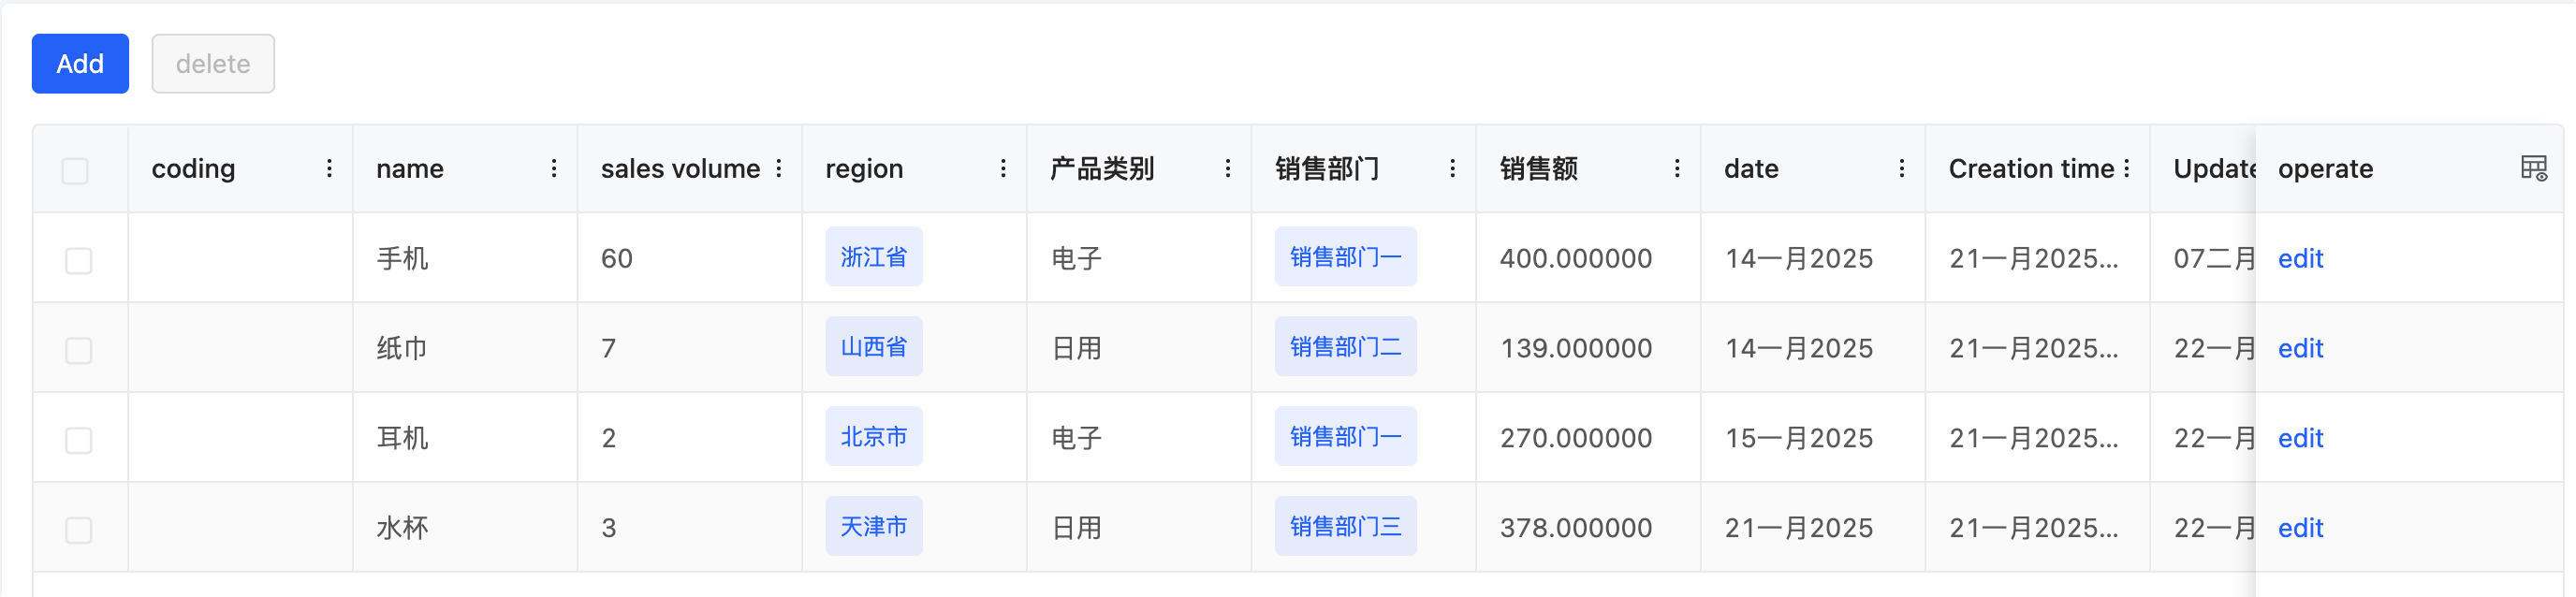Open the sales volume column options menu

point(779,169)
